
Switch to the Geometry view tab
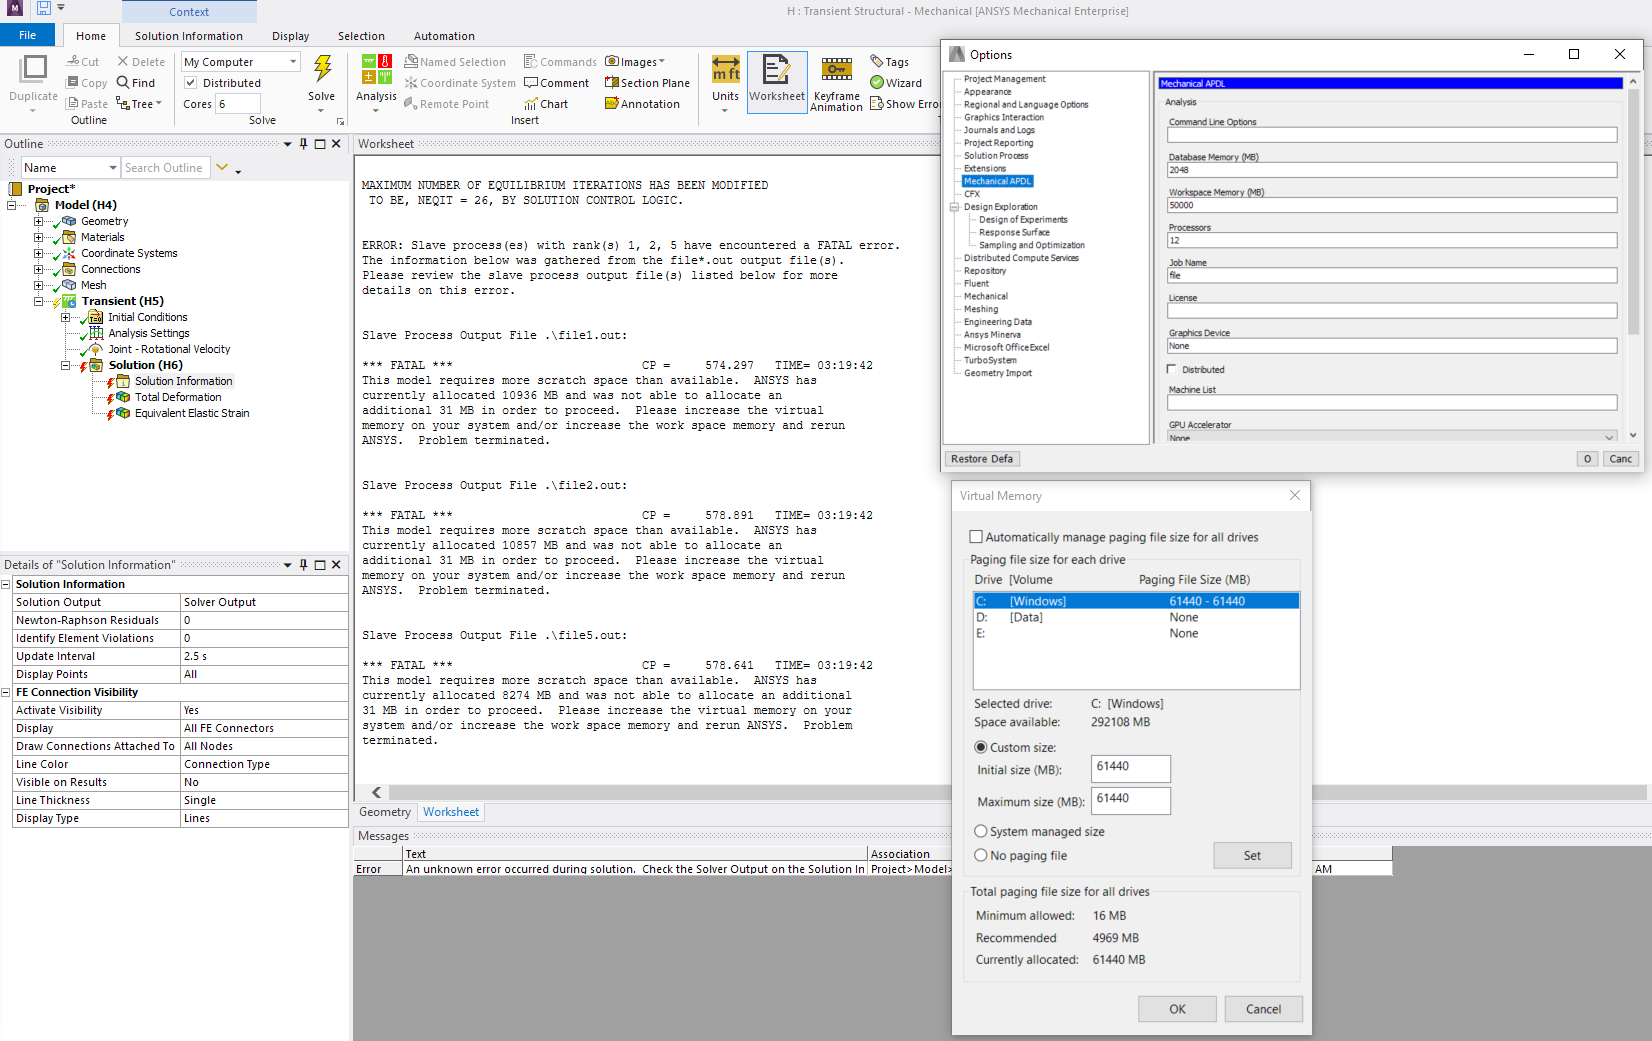click(385, 812)
